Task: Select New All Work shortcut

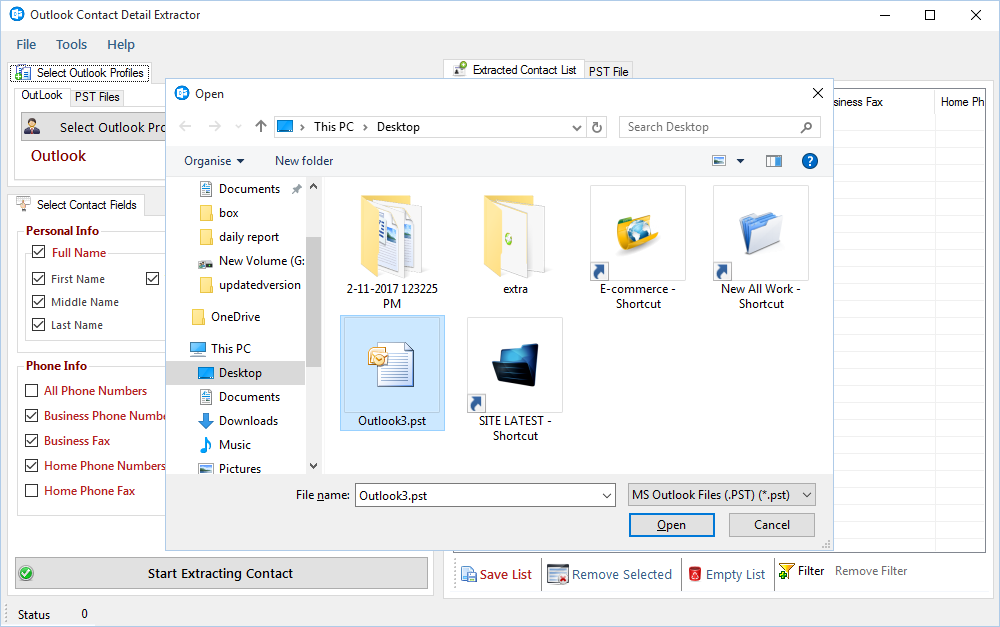Action: tap(761, 249)
